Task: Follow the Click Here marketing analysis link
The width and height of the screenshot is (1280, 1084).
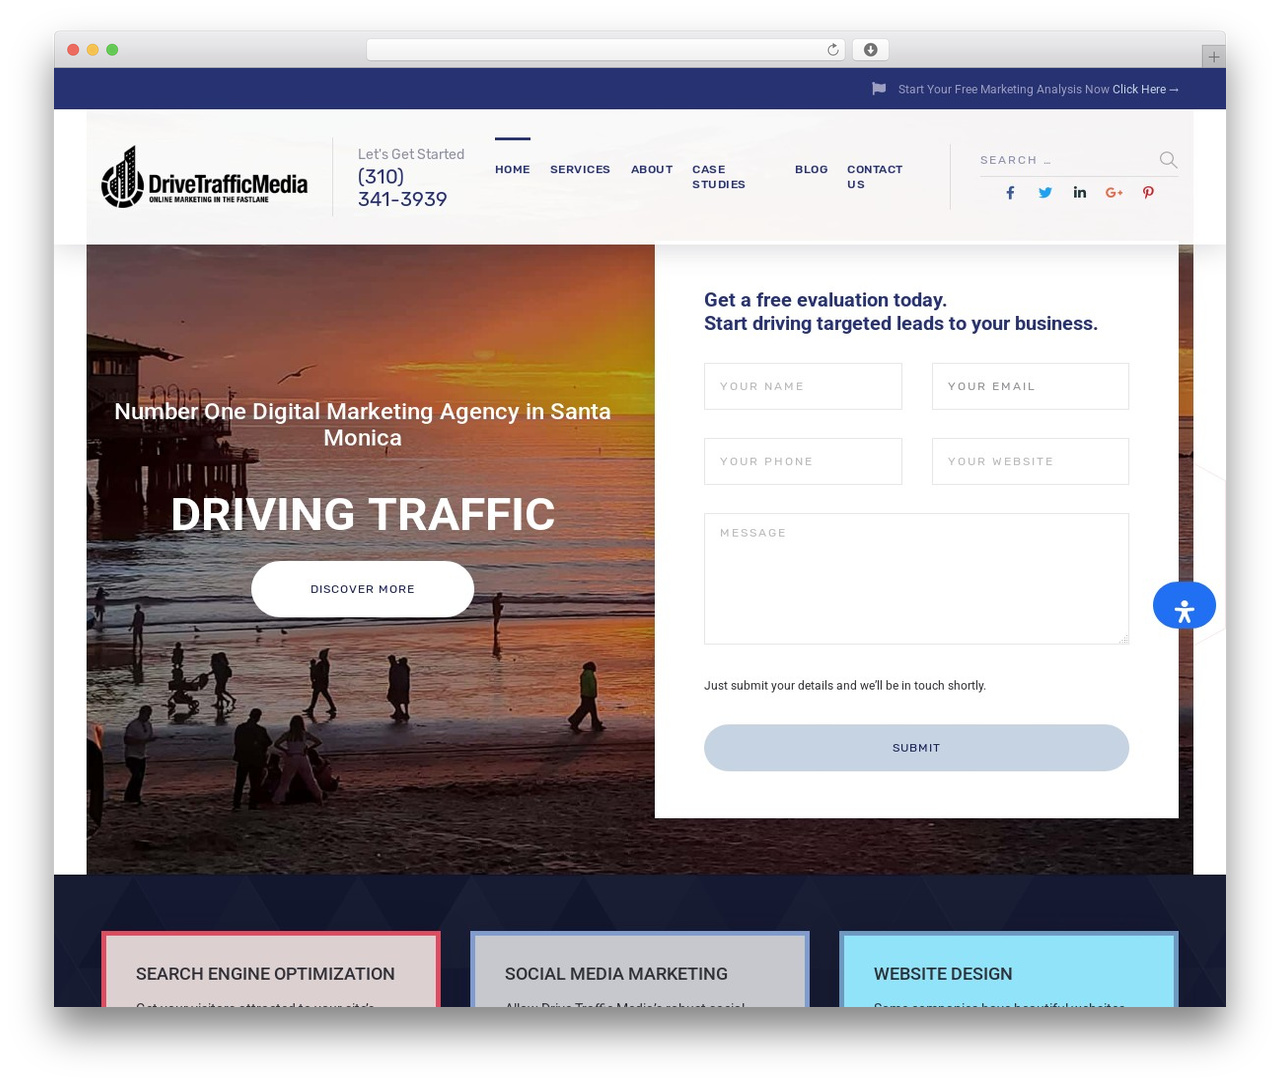Action: [x=1145, y=89]
